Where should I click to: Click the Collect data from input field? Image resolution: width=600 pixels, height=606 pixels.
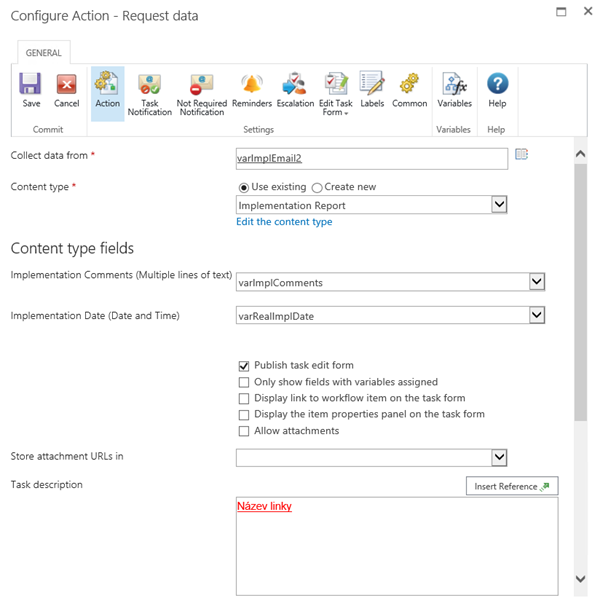tap(372, 158)
